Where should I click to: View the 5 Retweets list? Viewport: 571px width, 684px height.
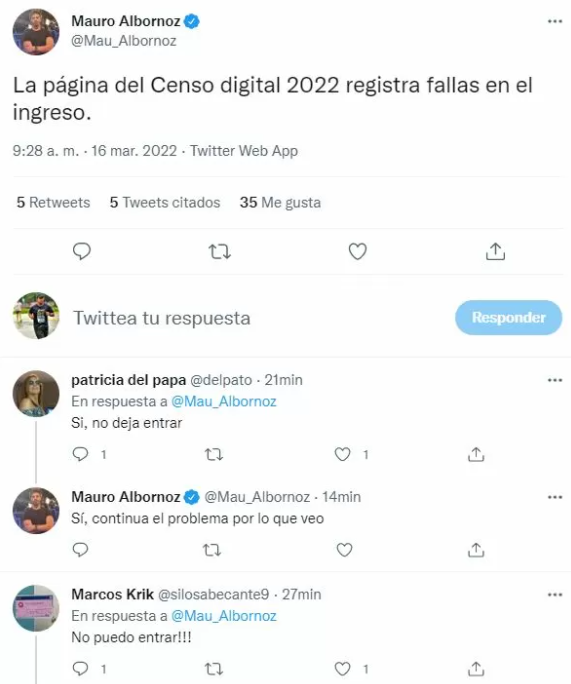click(53, 202)
